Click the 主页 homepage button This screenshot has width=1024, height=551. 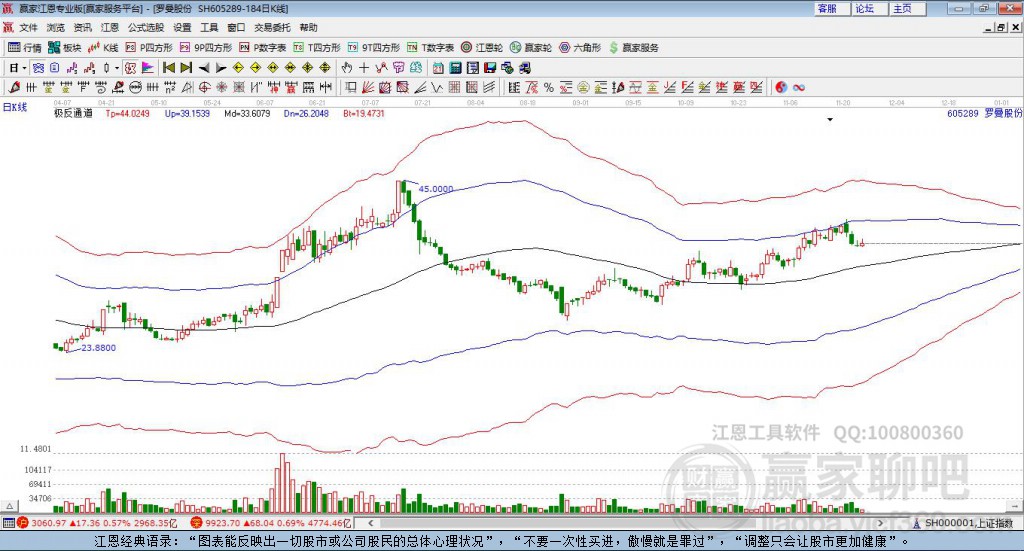pos(908,8)
